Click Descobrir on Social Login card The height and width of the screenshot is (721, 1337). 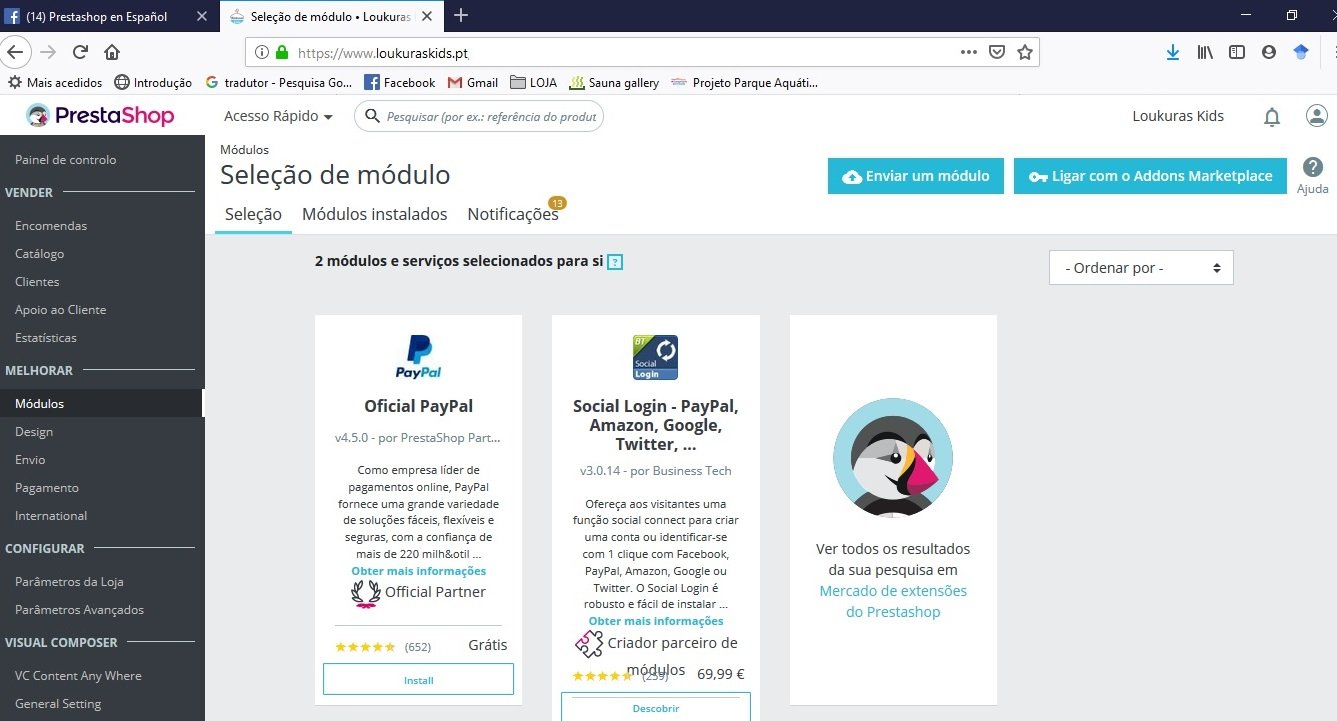coord(656,707)
